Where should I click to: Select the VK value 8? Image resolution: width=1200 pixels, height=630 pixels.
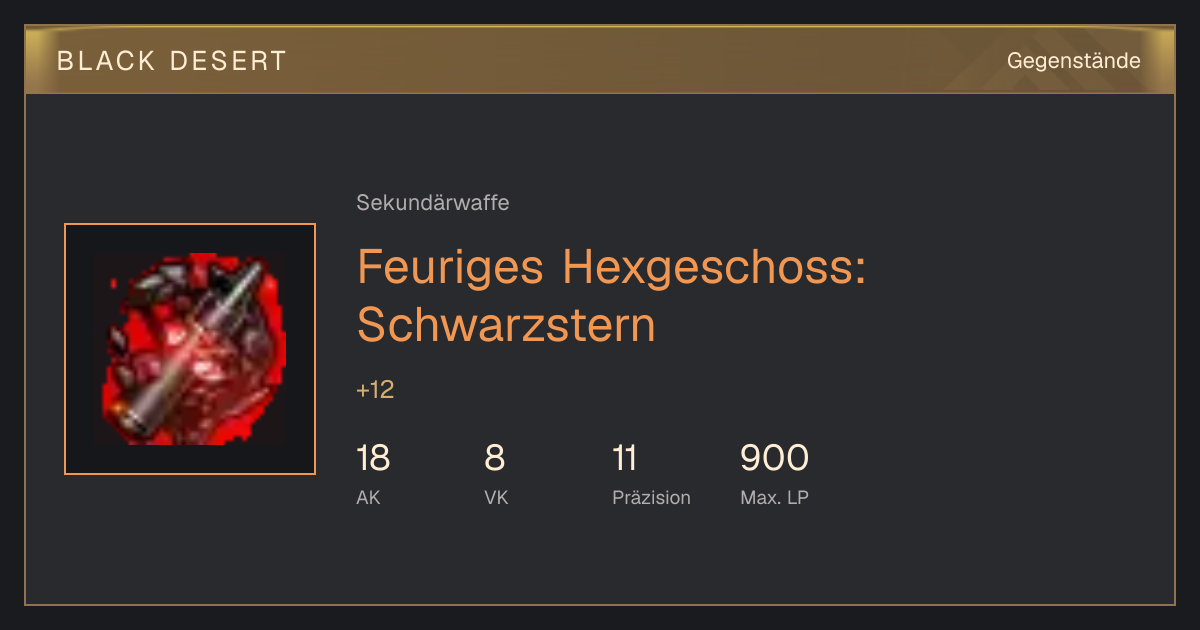(494, 459)
